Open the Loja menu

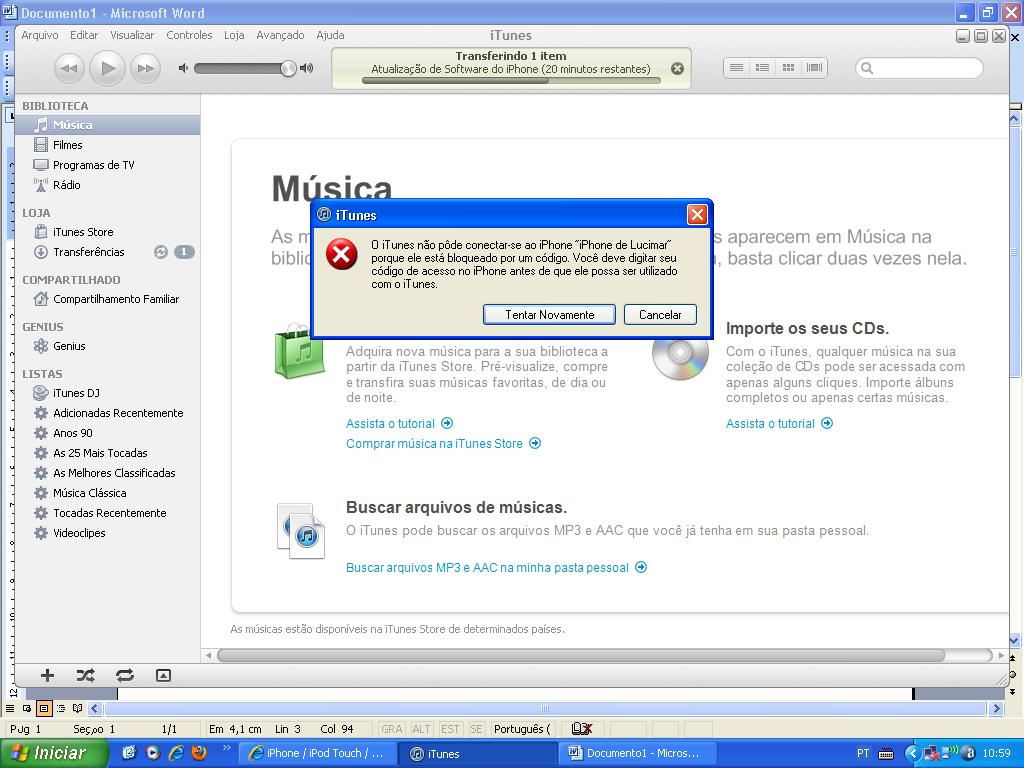[x=234, y=35]
